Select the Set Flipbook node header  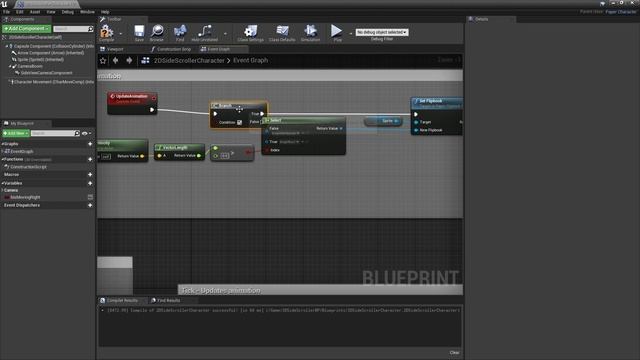[437, 102]
